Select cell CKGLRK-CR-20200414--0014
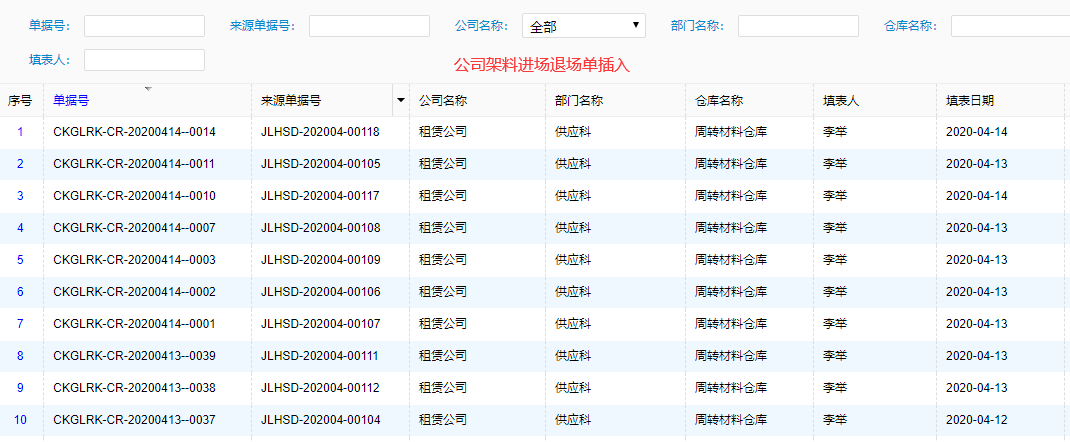Image resolution: width=1070 pixels, height=442 pixels. (134, 132)
